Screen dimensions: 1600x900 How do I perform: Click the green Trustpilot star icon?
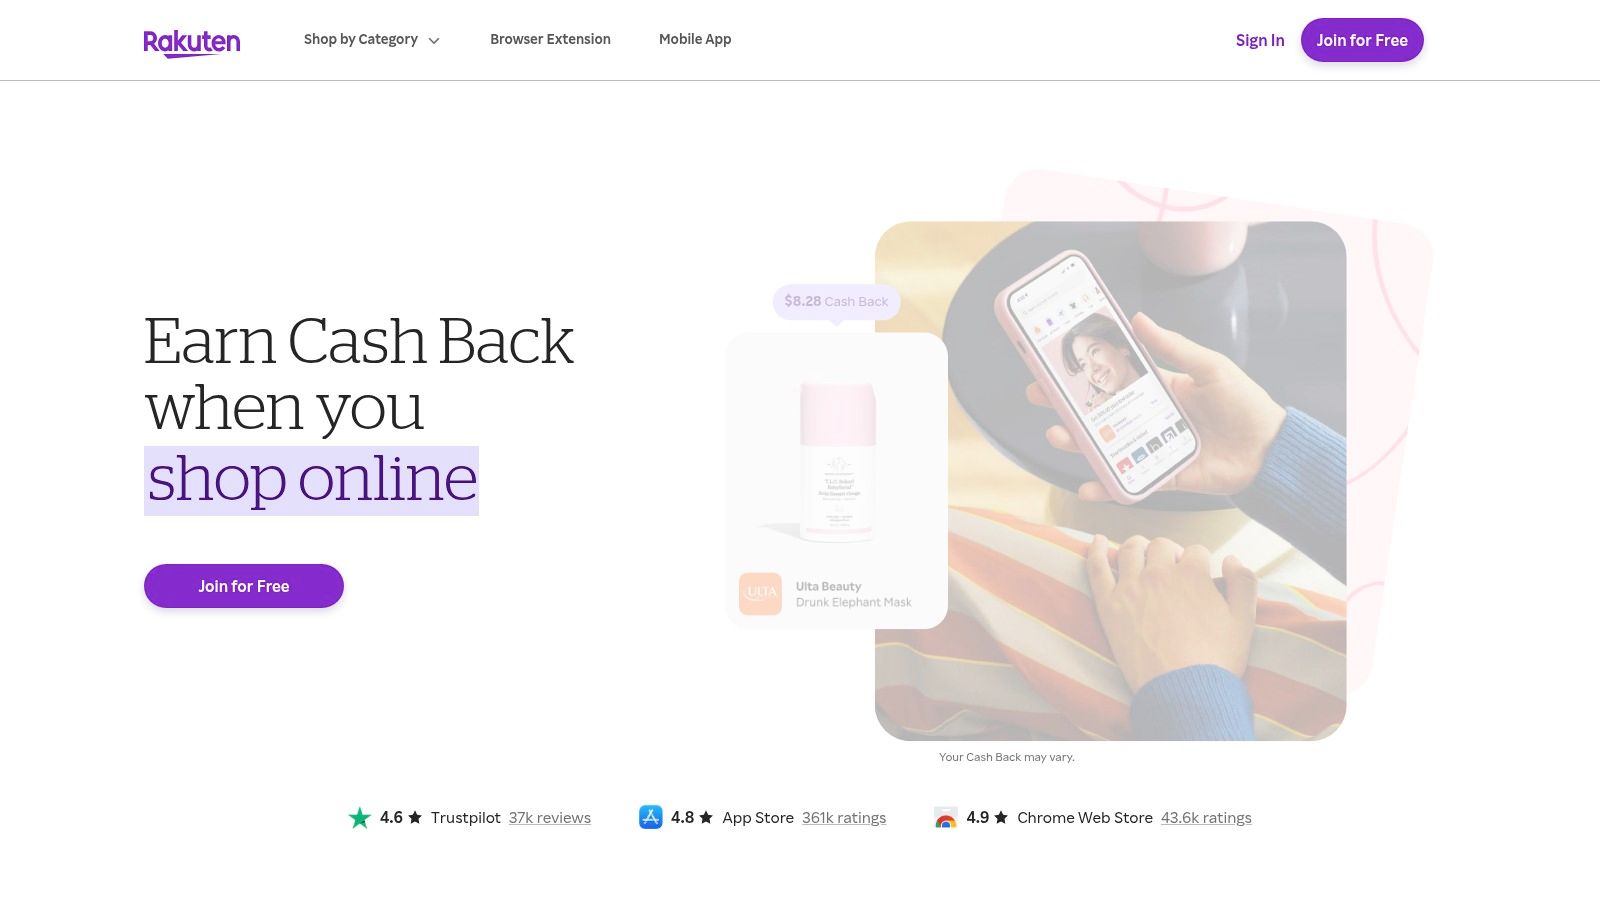[x=359, y=818]
